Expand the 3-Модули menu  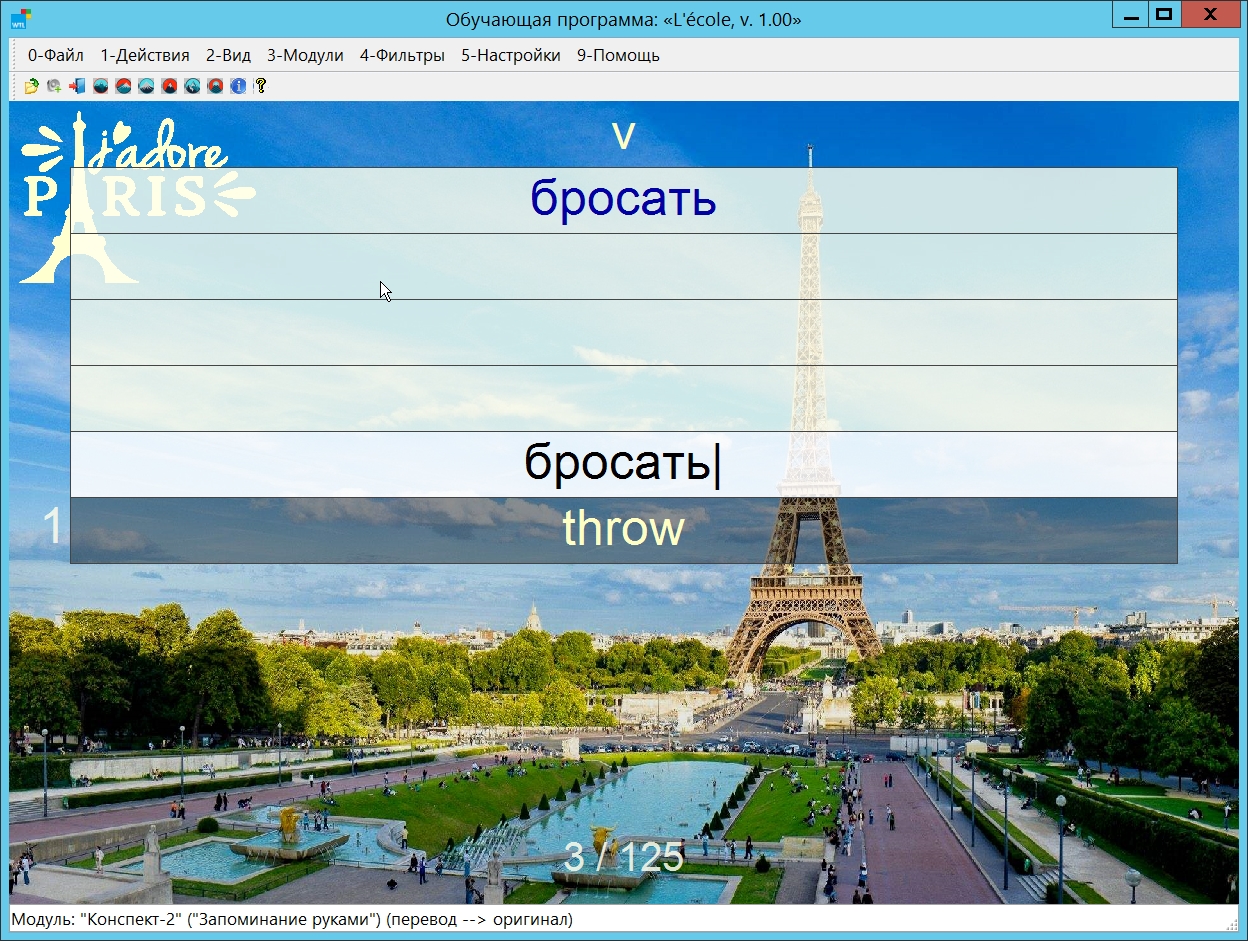tap(305, 56)
